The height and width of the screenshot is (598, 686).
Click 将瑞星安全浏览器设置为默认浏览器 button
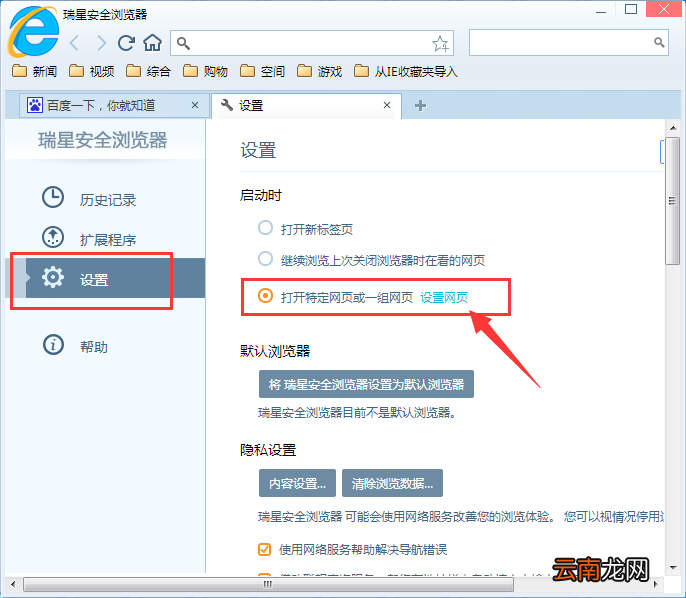tap(366, 384)
